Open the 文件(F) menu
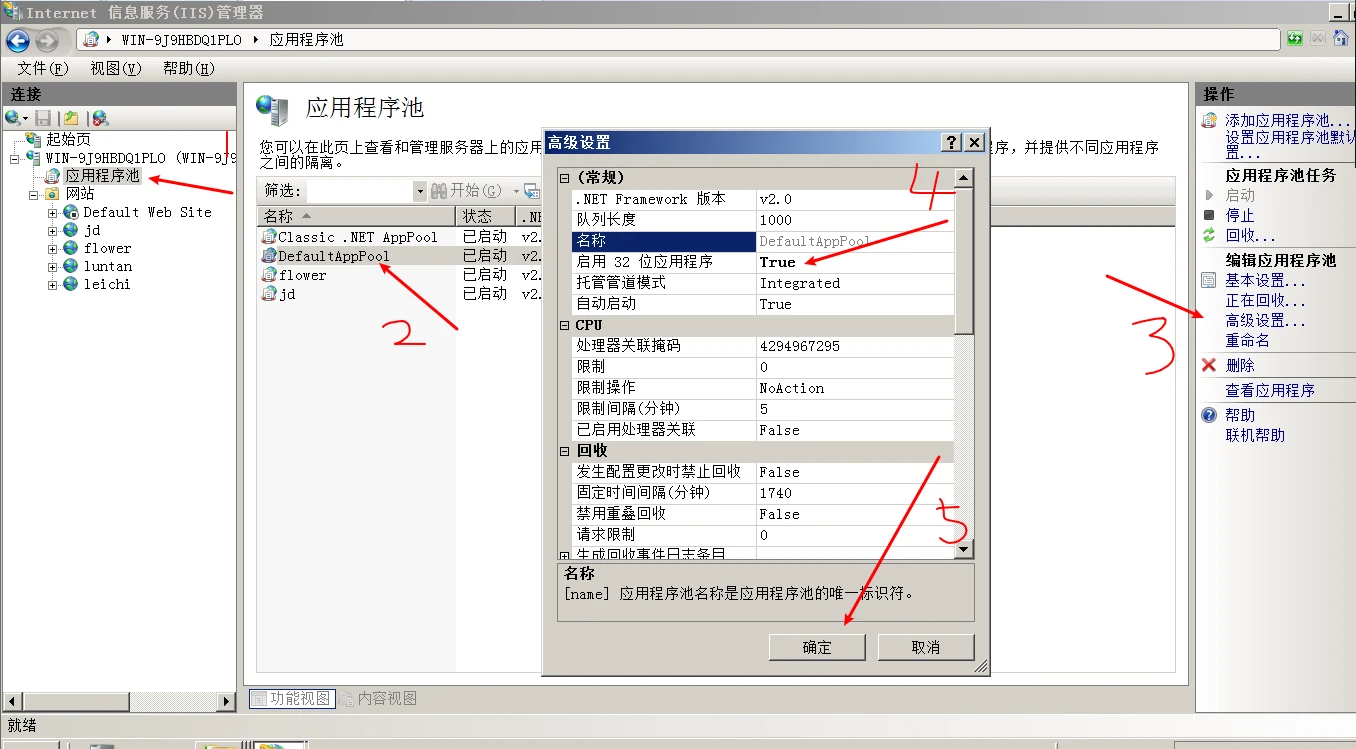Viewport: 1356px width, 749px height. point(43,68)
